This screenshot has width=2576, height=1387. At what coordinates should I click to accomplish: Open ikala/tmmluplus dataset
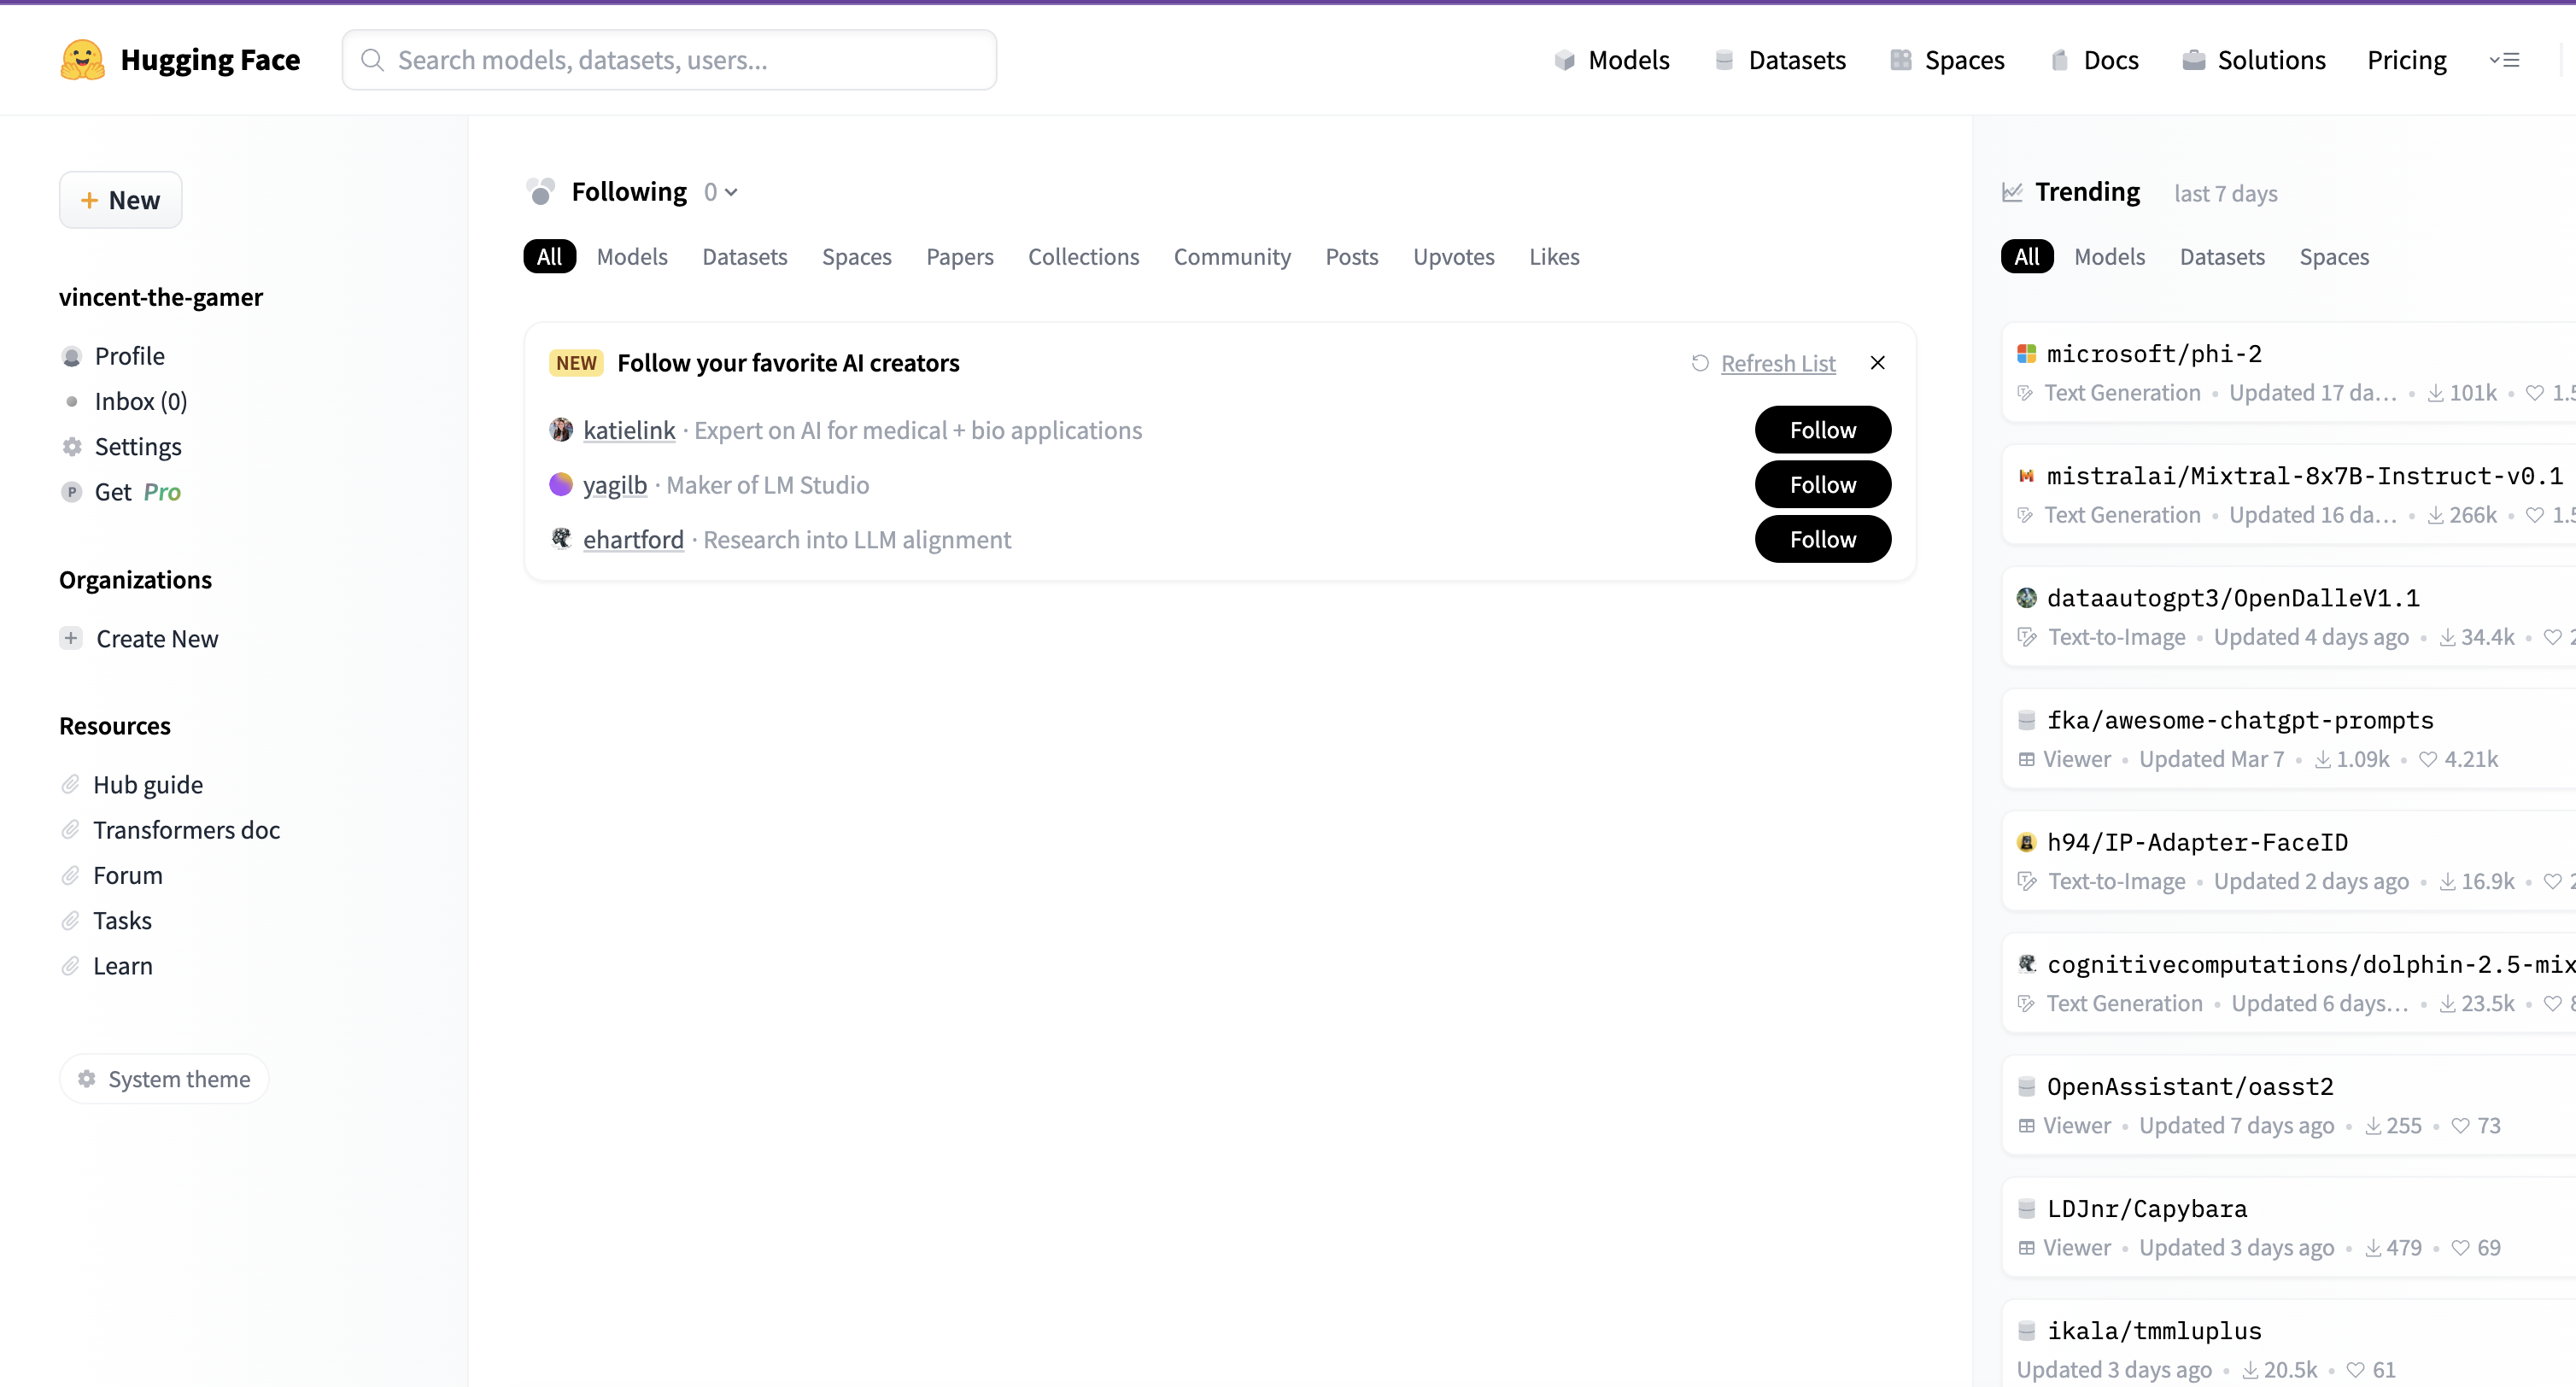2288,1344
